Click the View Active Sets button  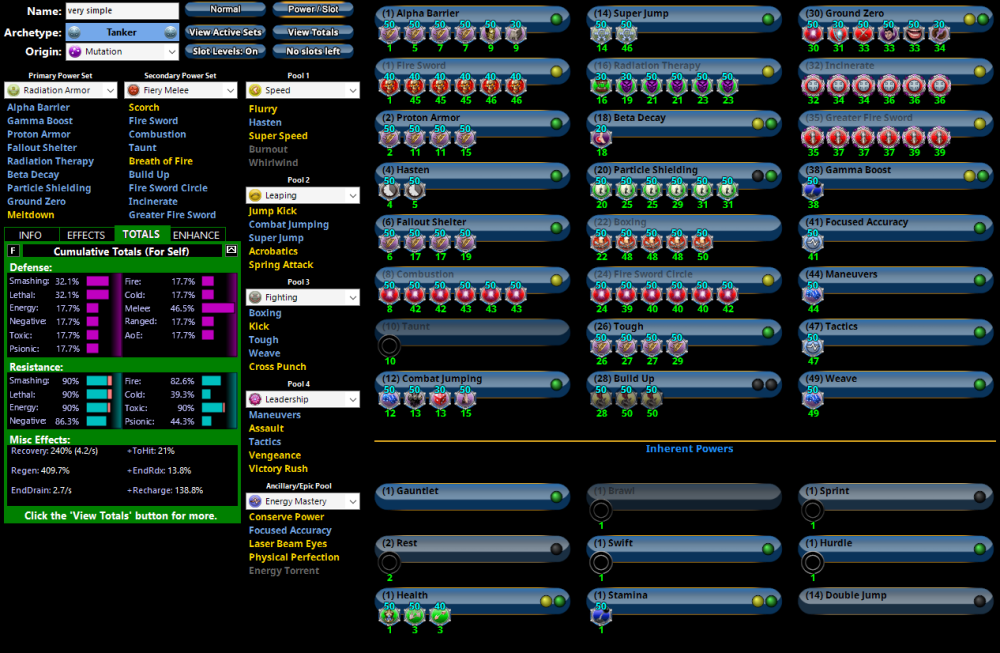pos(225,32)
